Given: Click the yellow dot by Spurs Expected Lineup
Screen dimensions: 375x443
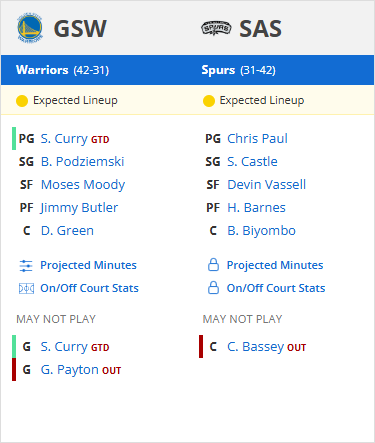Looking at the screenshot, I should (209, 101).
